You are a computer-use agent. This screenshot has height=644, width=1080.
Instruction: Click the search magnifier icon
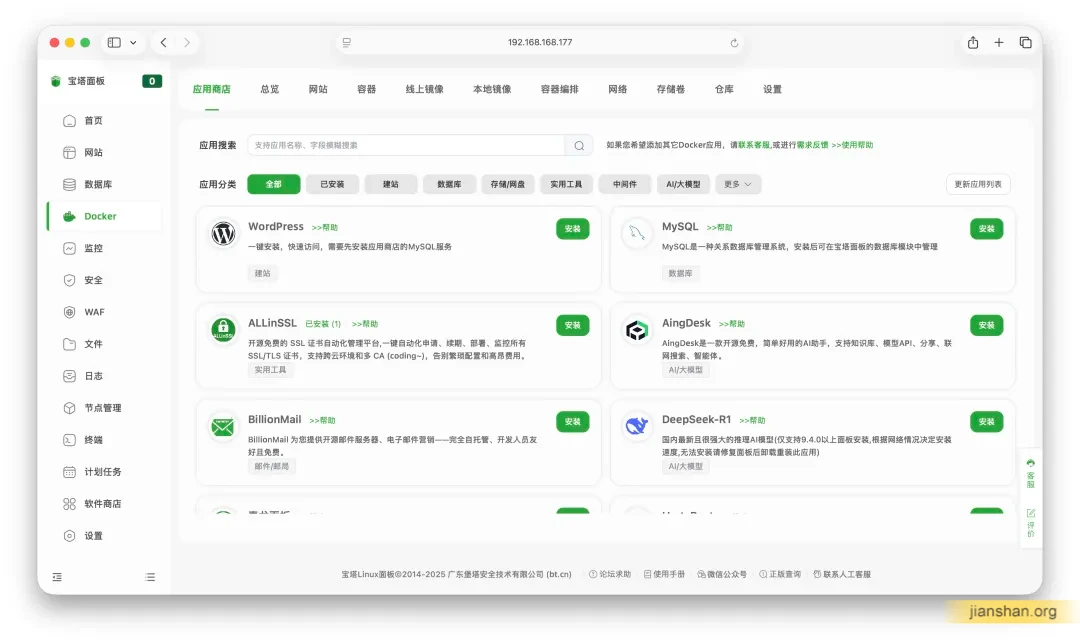pyautogui.click(x=579, y=145)
